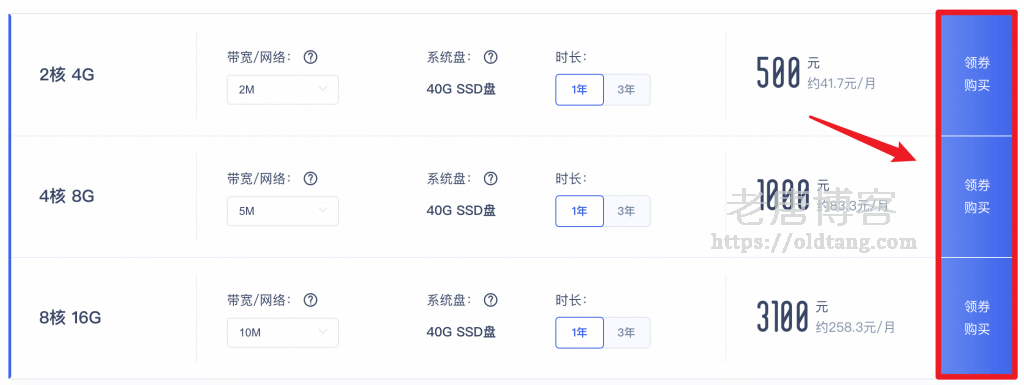The height and width of the screenshot is (385, 1024).
Task: Click help icon beside 带宽/网络 in 8核 16G row
Action: 311,300
